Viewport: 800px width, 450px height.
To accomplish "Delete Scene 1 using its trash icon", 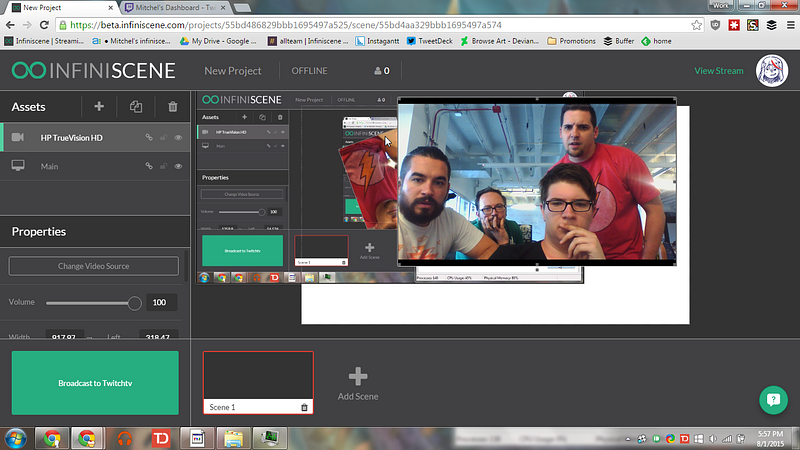I will point(304,407).
